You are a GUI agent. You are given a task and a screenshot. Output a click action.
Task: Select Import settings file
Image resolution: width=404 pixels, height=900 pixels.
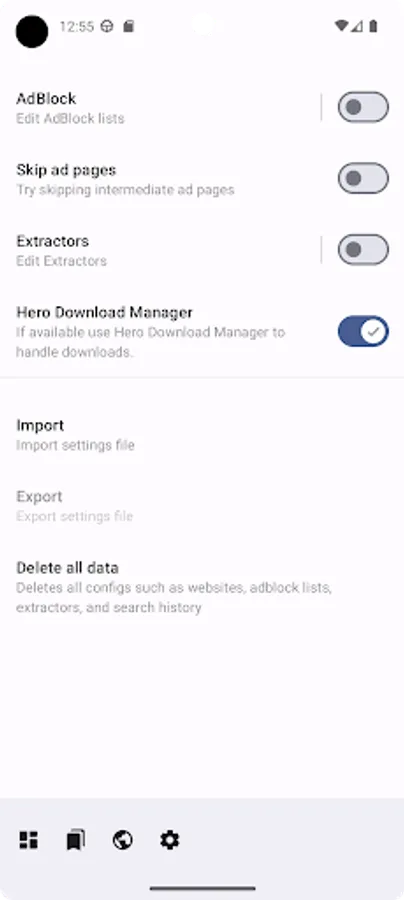tap(202, 435)
